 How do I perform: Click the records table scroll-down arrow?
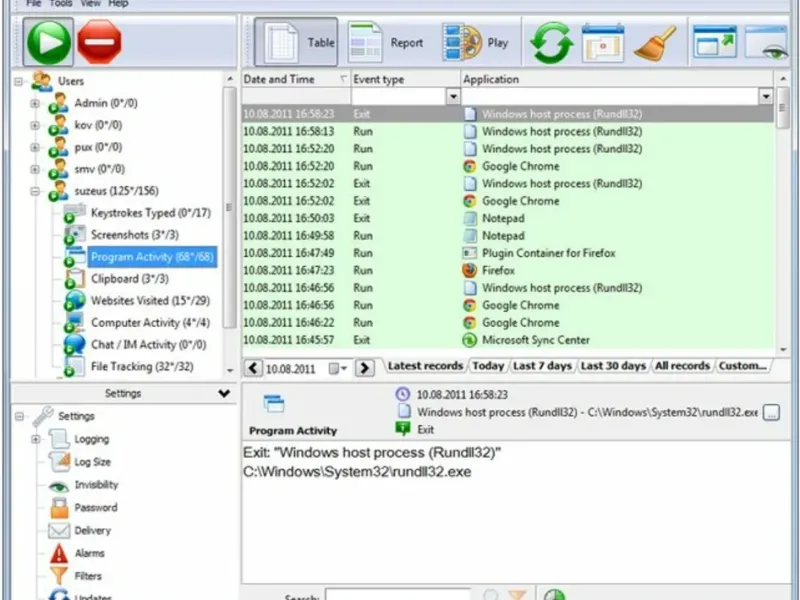tap(783, 349)
